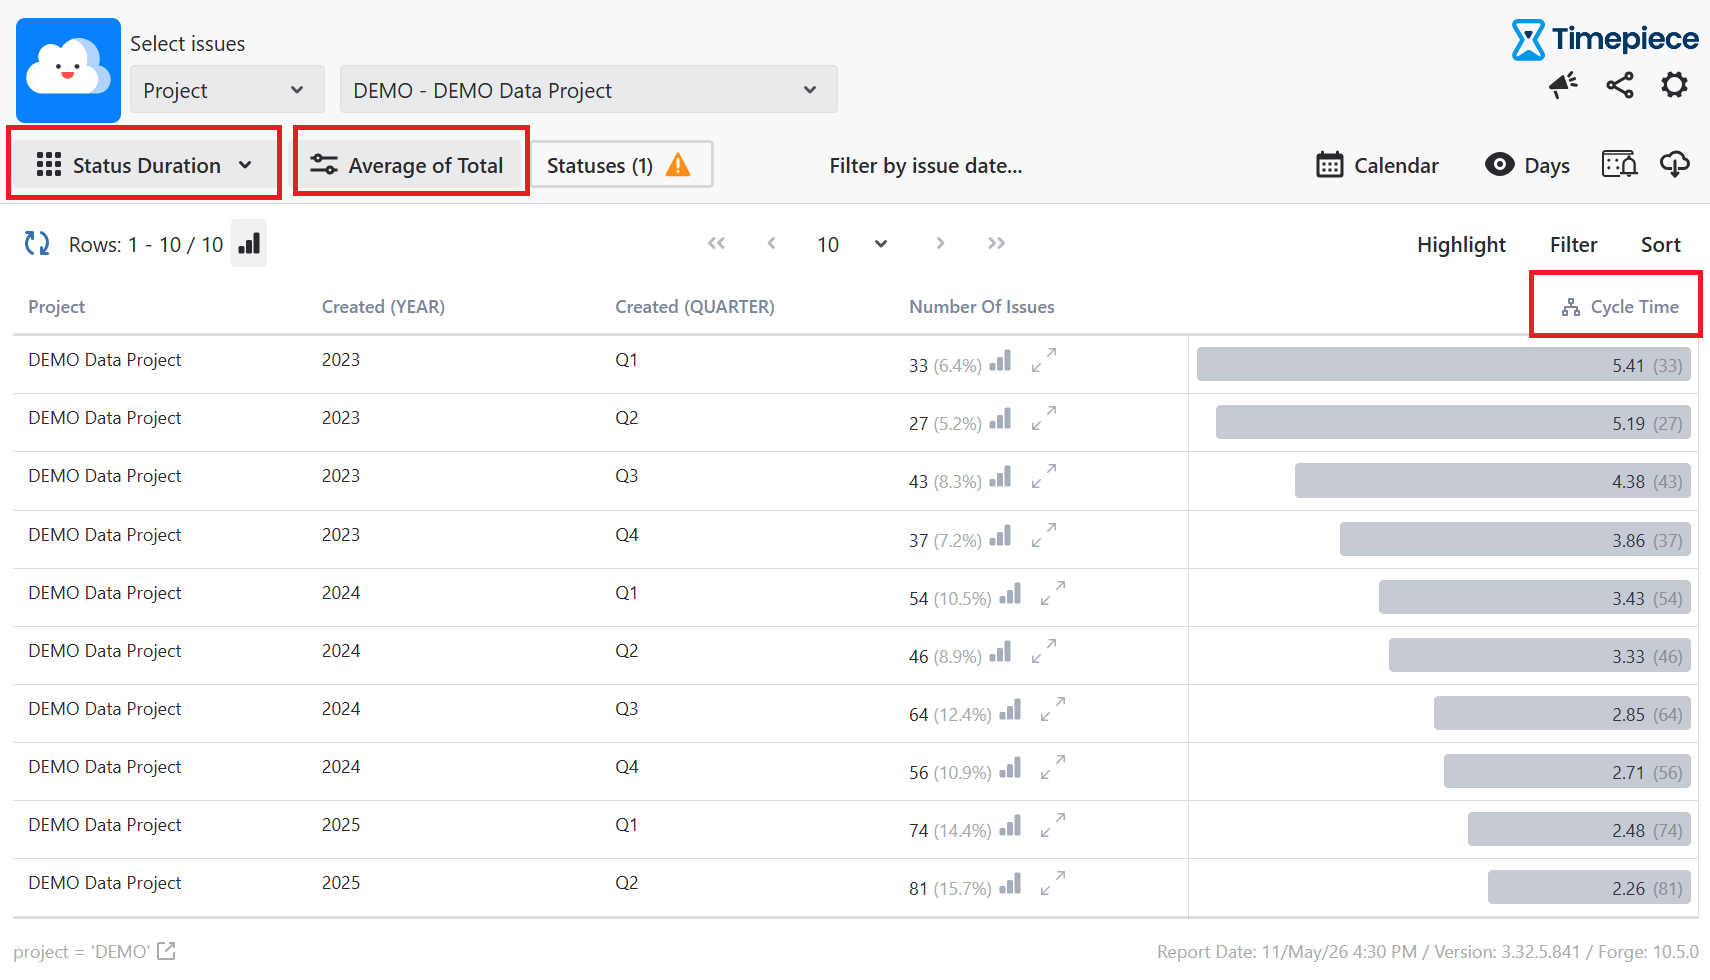
Task: Show the 2024 Q3 row's bar chart
Action: [1010, 710]
